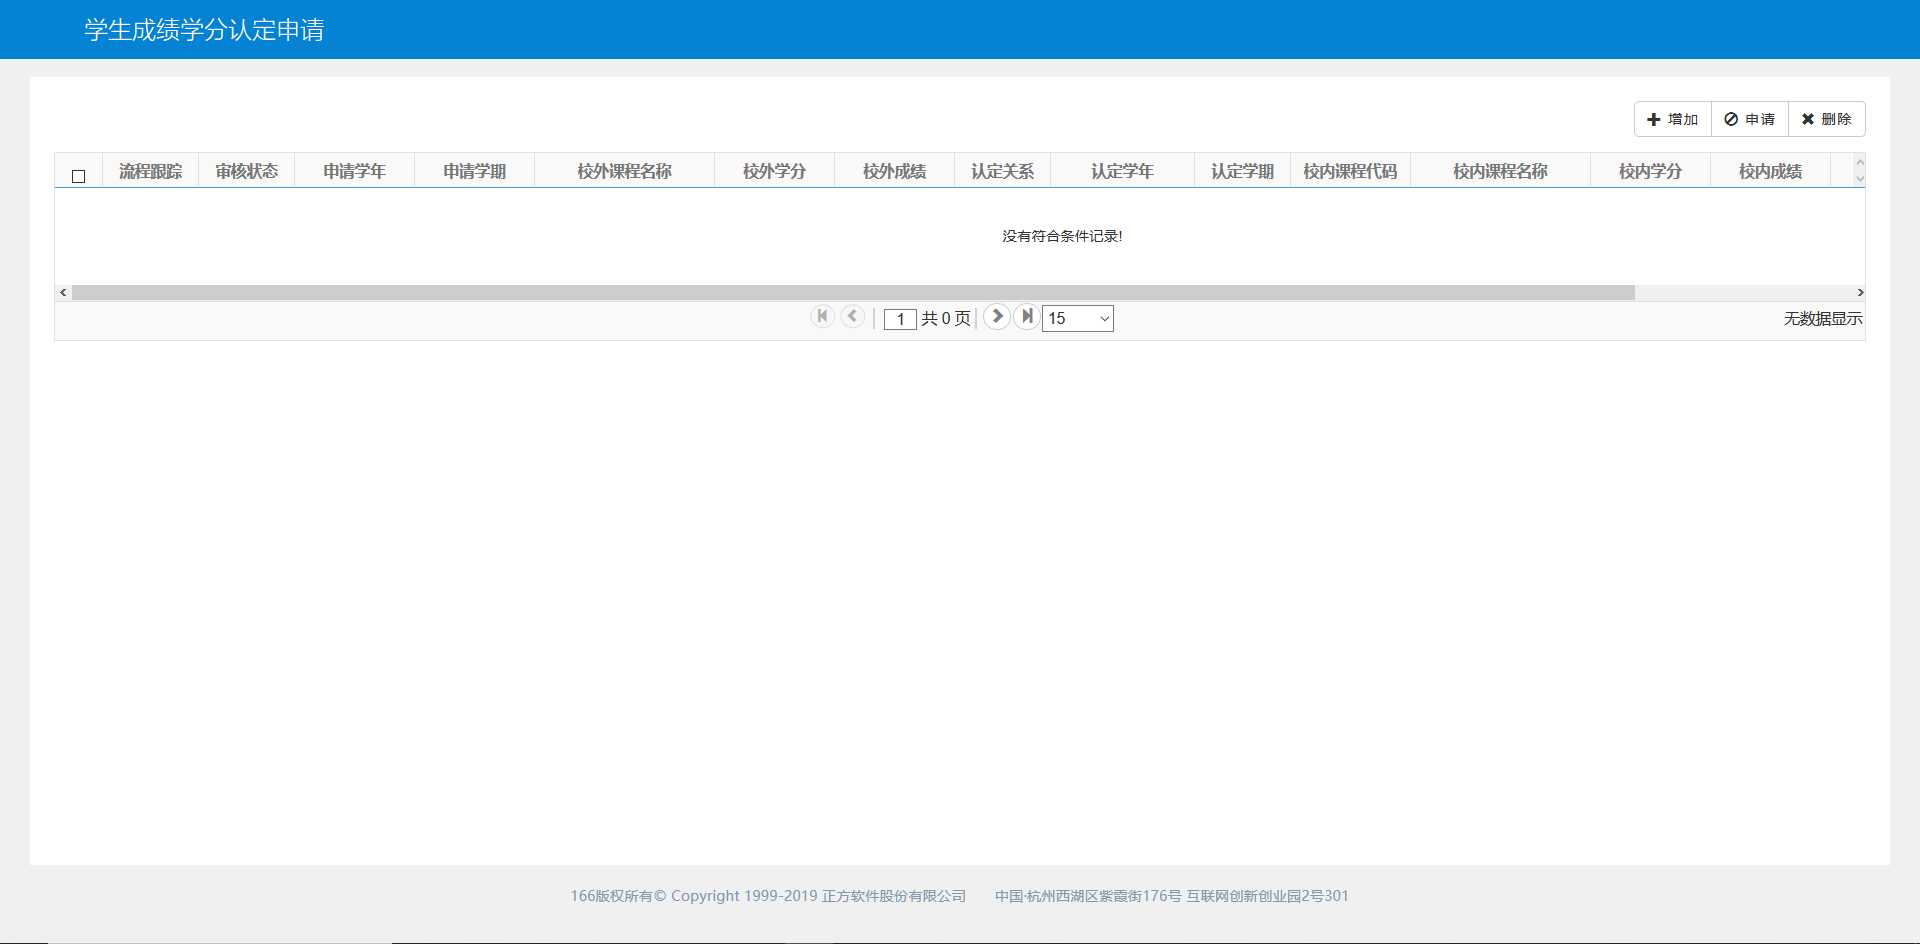Screen dimensions: 1920x944
Task: Sort by 校内成绩 column header
Action: click(1771, 171)
